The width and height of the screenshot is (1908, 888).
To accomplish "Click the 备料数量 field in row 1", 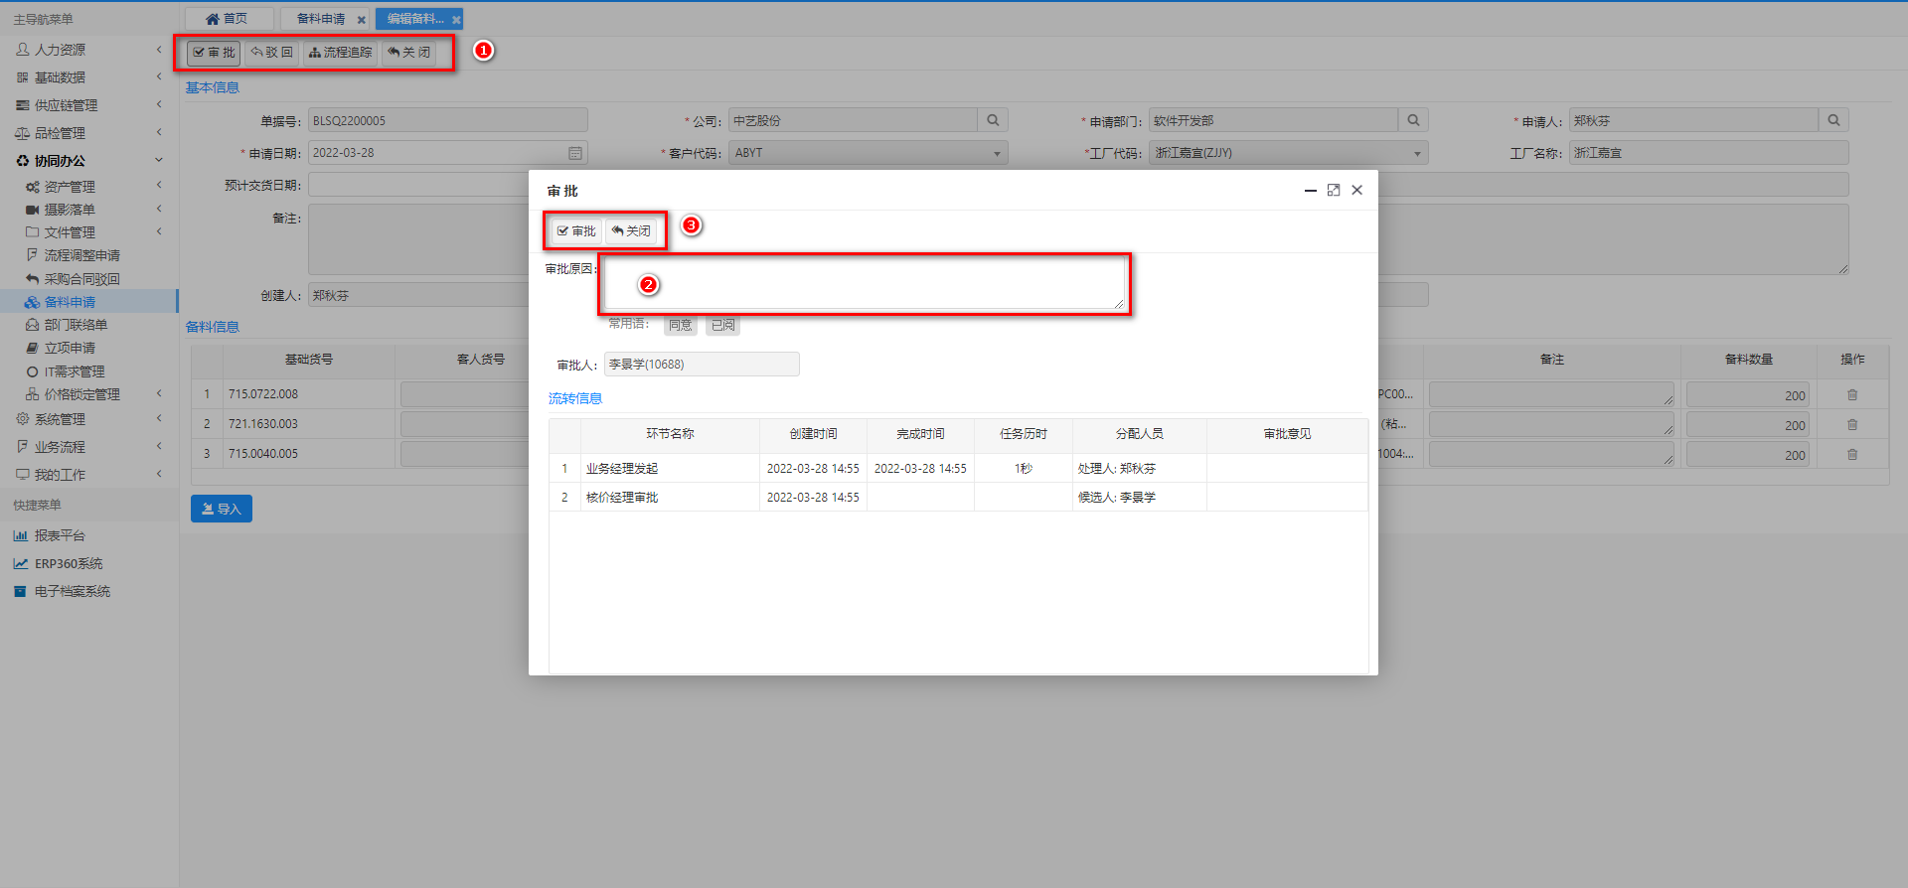I will [1748, 395].
